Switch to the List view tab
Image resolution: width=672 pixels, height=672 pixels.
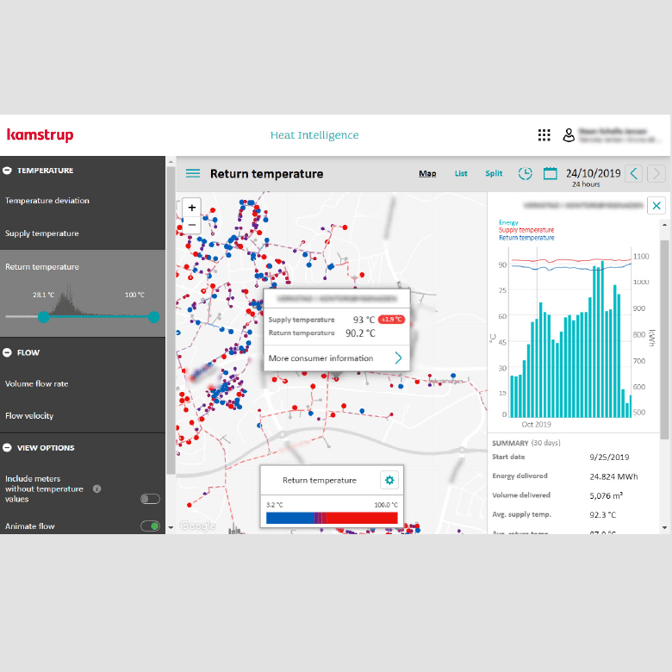click(461, 173)
